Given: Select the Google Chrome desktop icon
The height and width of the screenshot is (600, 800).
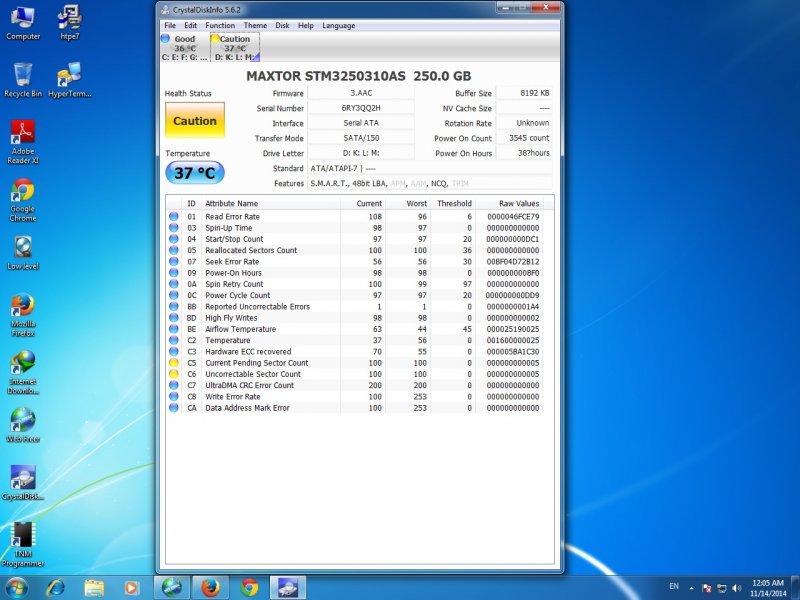Looking at the screenshot, I should tap(23, 200).
